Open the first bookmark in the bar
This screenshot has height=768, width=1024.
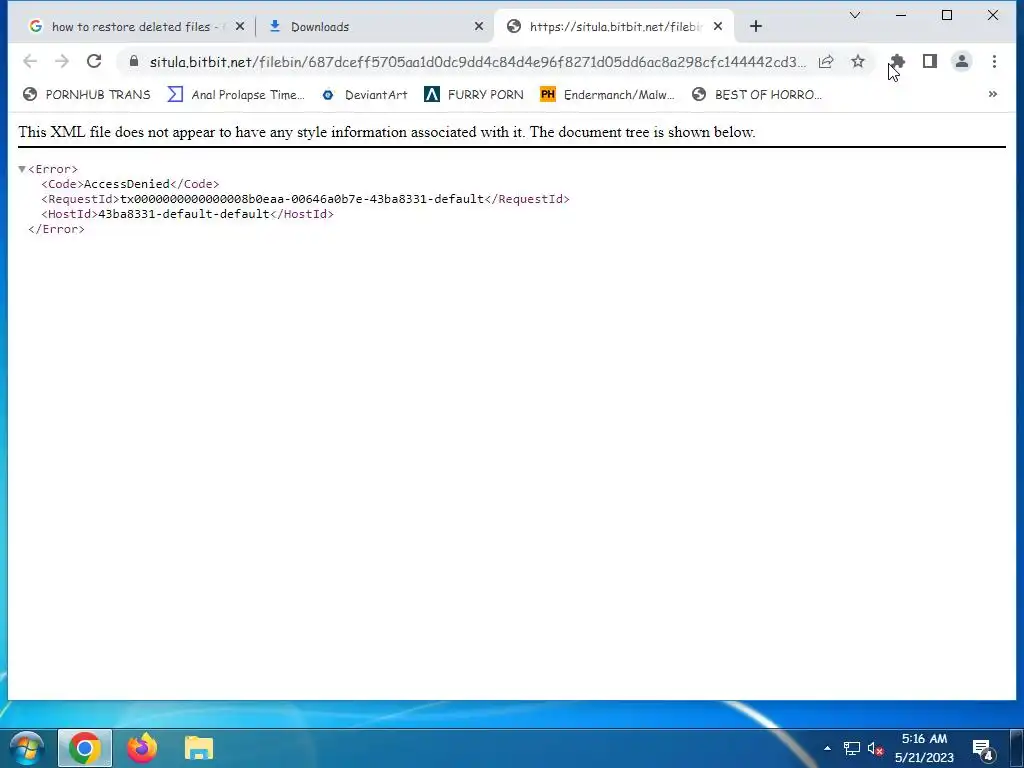[86, 95]
